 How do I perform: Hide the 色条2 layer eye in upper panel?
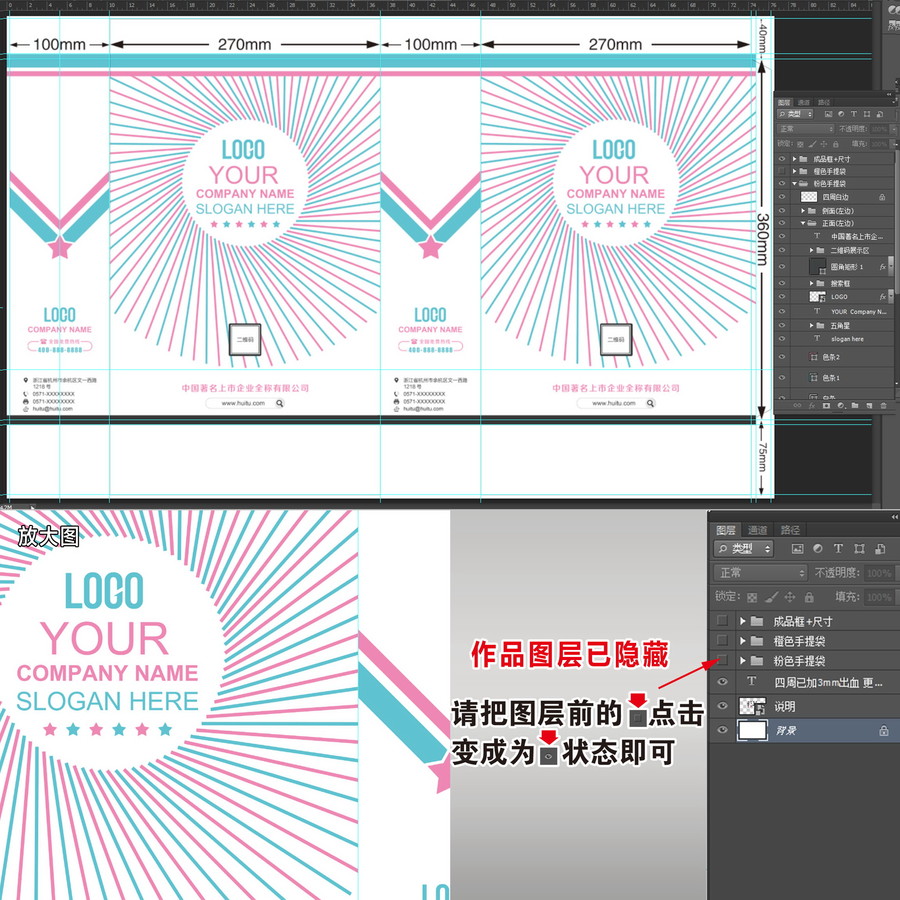[x=782, y=357]
